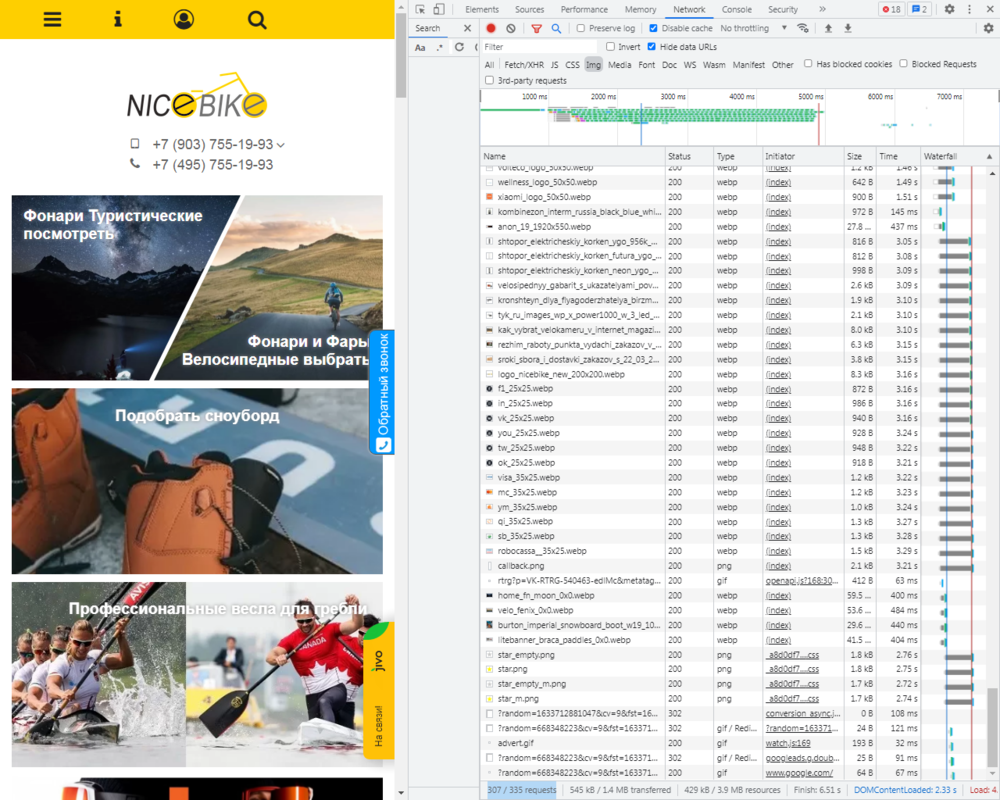Sort by the Waterfall column header
The width and height of the screenshot is (1000, 800).
tap(959, 156)
